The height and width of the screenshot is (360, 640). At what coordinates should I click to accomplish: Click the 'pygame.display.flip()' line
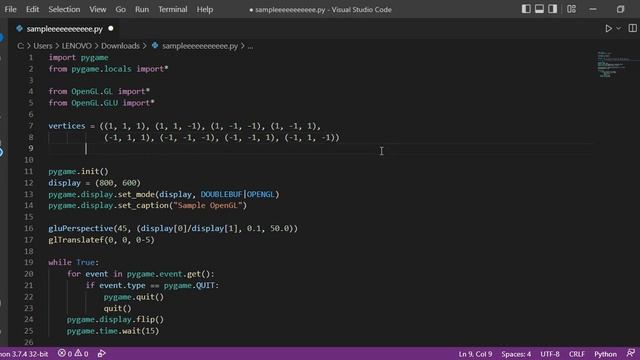point(115,320)
